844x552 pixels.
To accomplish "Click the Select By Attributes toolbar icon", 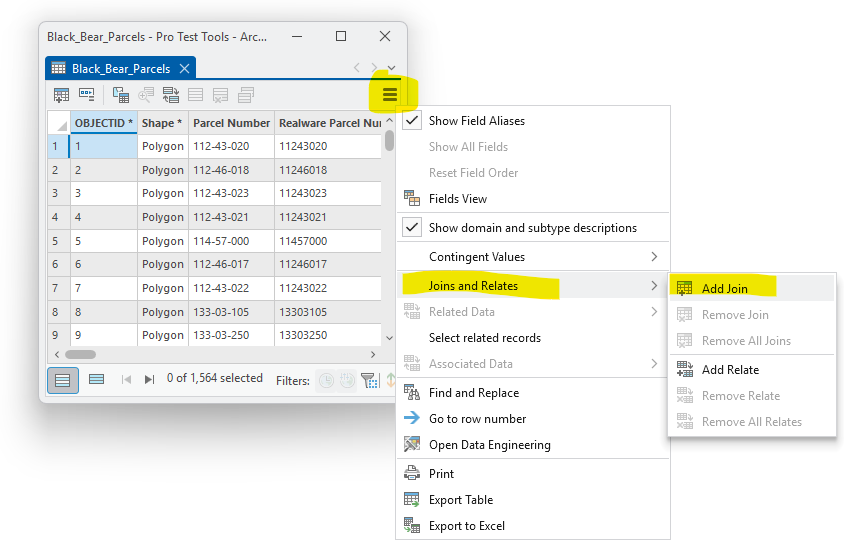I will tap(121, 95).
